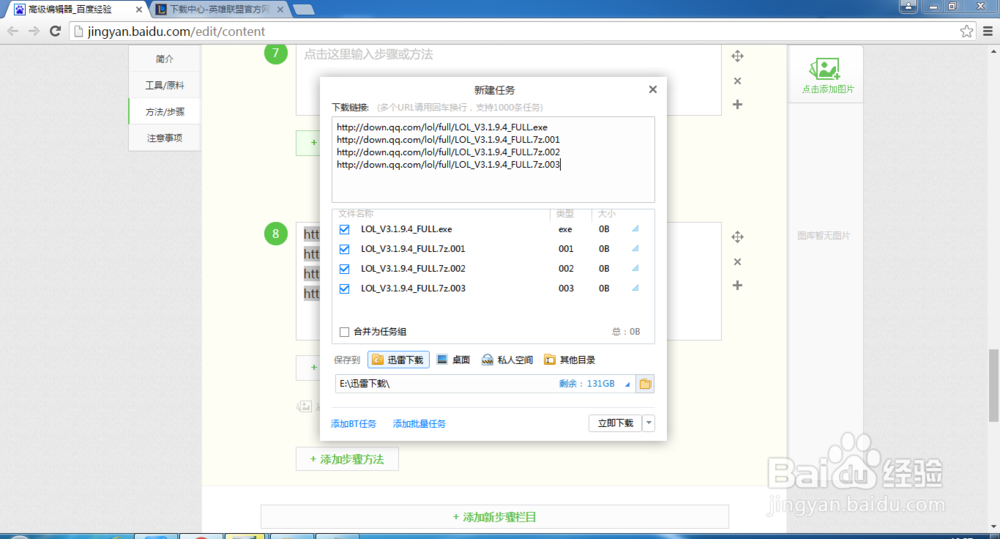Select 迅雷下载 save location
The width and height of the screenshot is (1000, 539).
[399, 360]
